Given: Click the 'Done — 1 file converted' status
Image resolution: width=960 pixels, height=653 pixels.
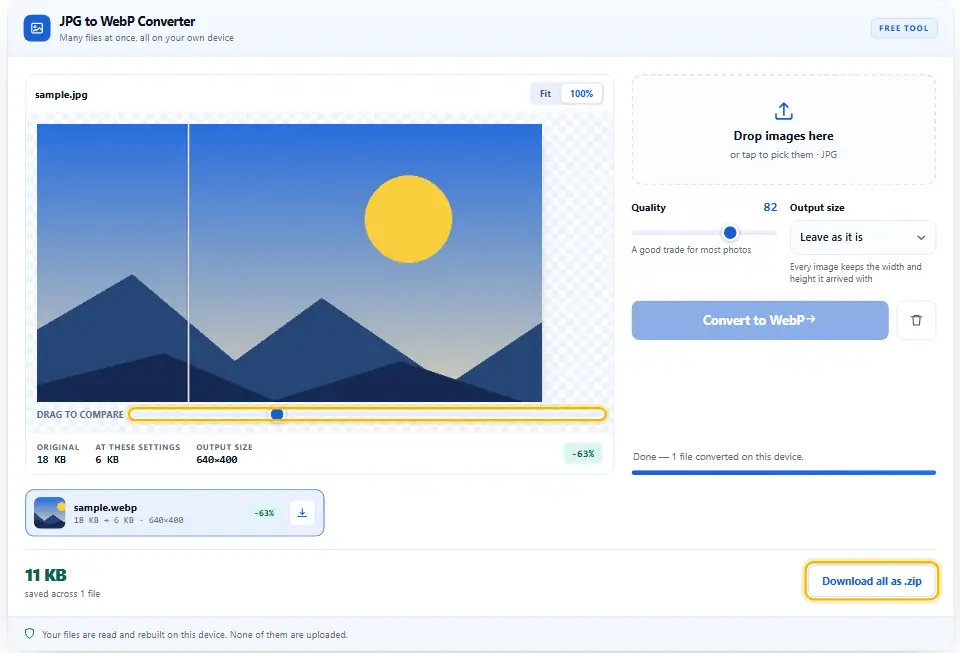Looking at the screenshot, I should (718, 457).
